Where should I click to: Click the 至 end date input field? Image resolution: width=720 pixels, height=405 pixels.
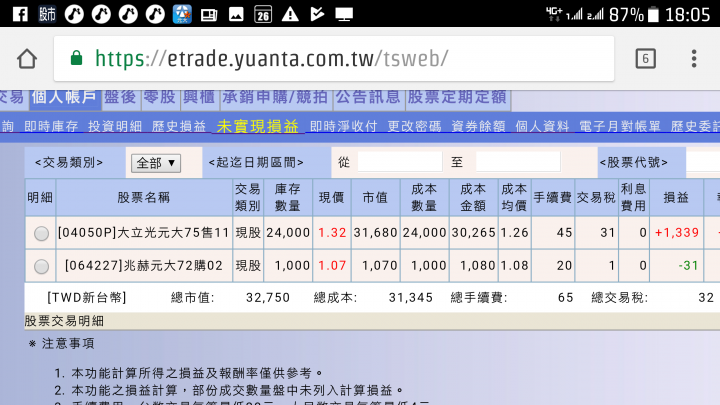(518, 162)
